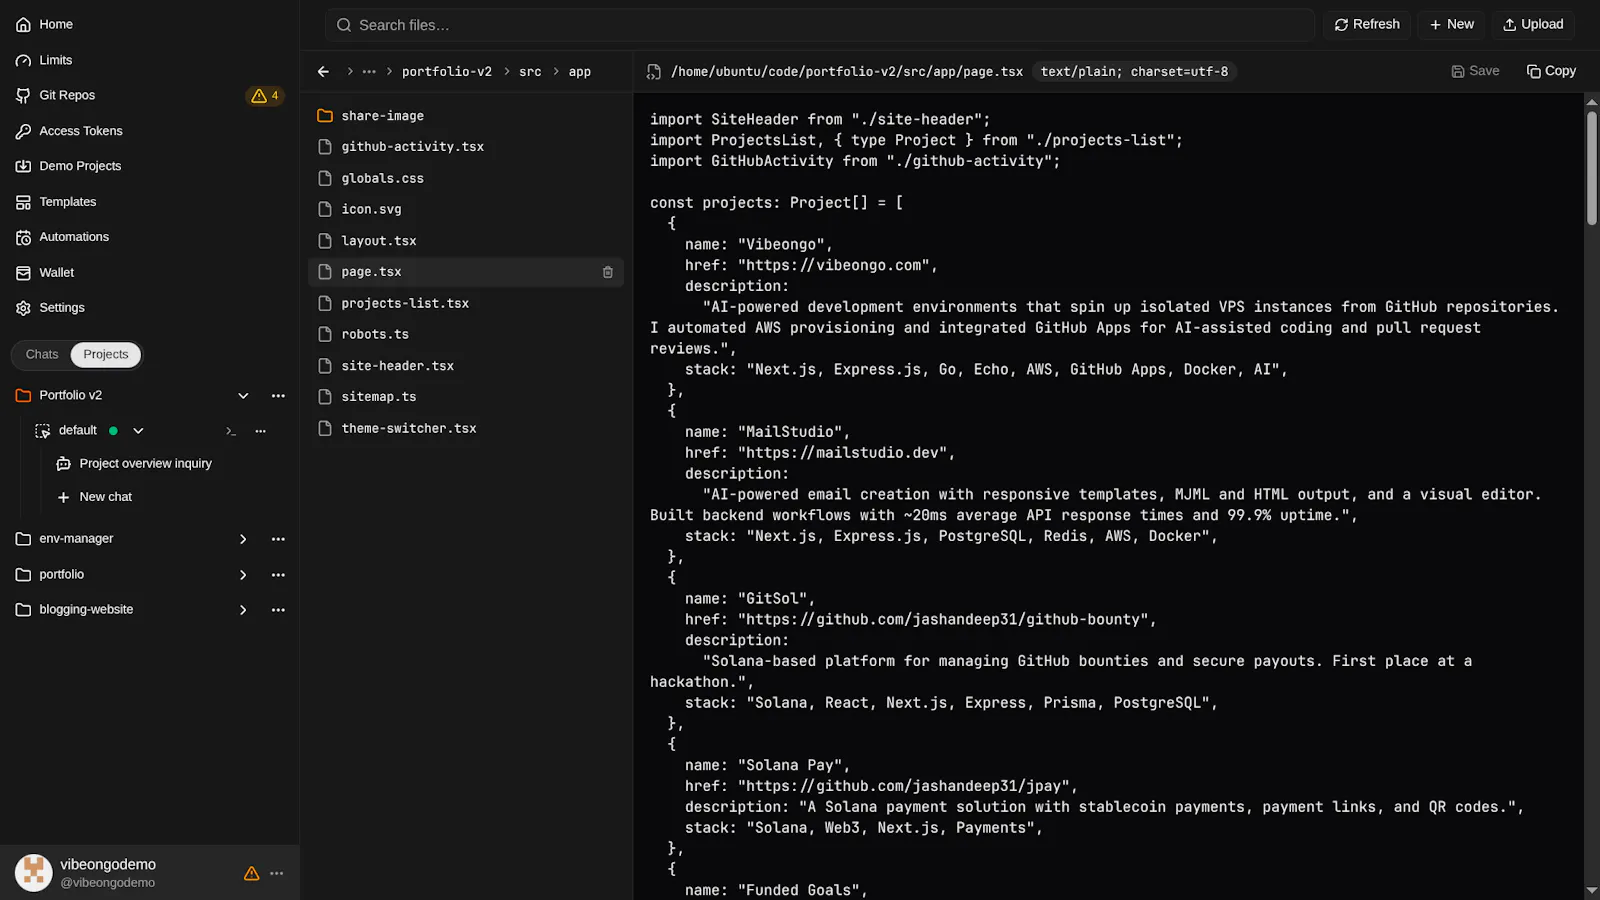The width and height of the screenshot is (1600, 900).
Task: Click the Refresh button
Action: coord(1367,25)
